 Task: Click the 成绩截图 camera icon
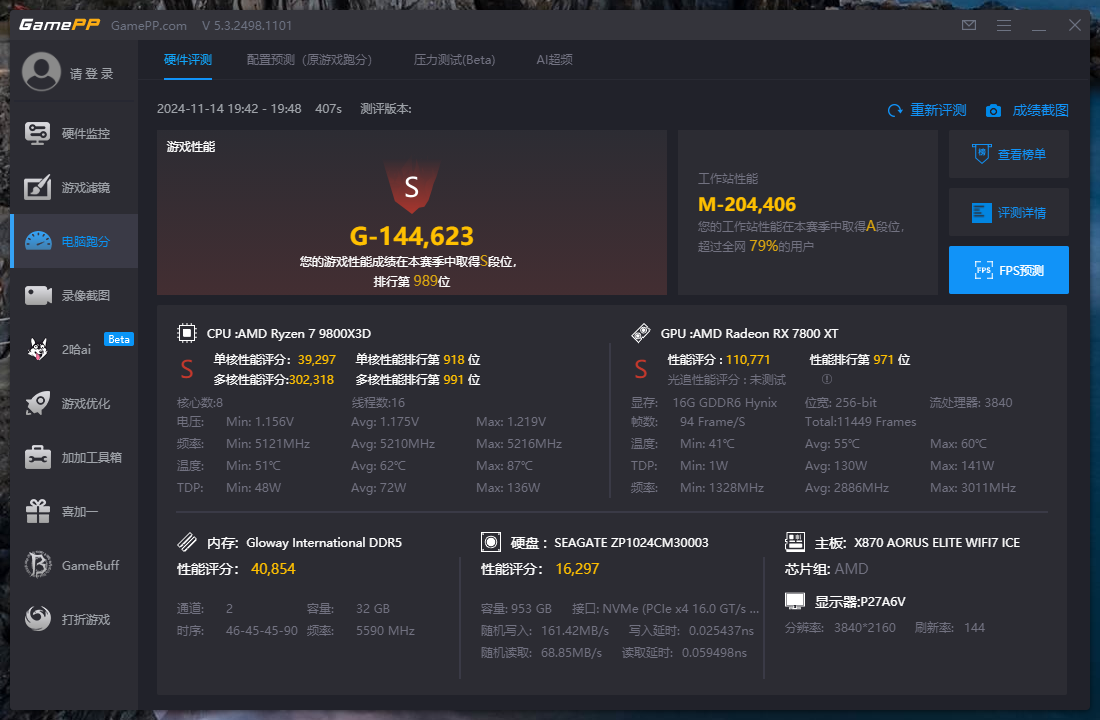pyautogui.click(x=993, y=111)
